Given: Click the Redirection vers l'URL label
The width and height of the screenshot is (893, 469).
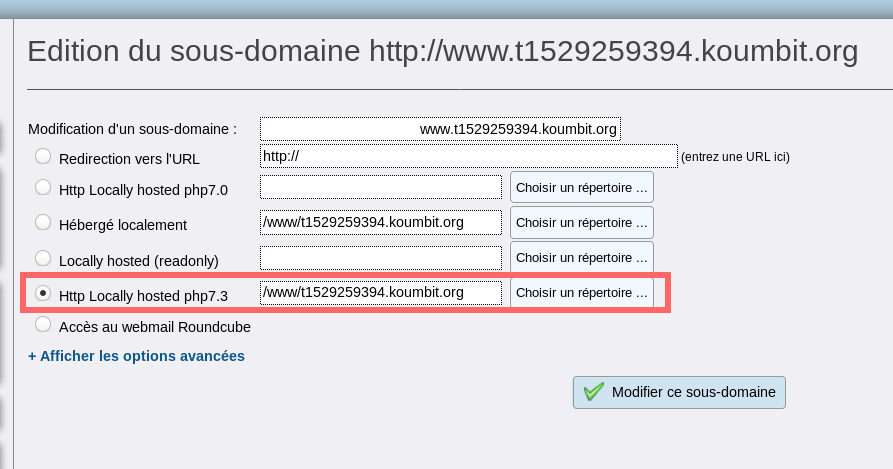Looking at the screenshot, I should coord(129,159).
